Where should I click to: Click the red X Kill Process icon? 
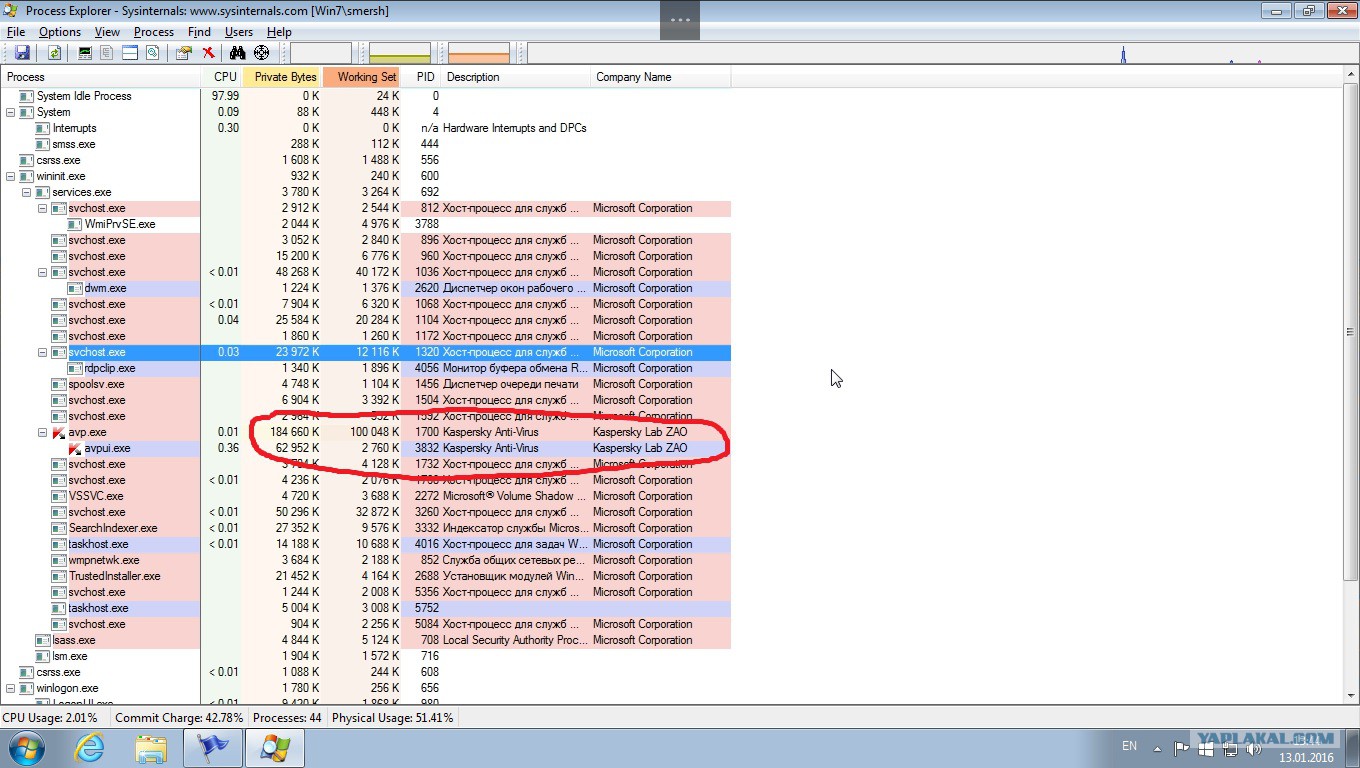[x=208, y=52]
